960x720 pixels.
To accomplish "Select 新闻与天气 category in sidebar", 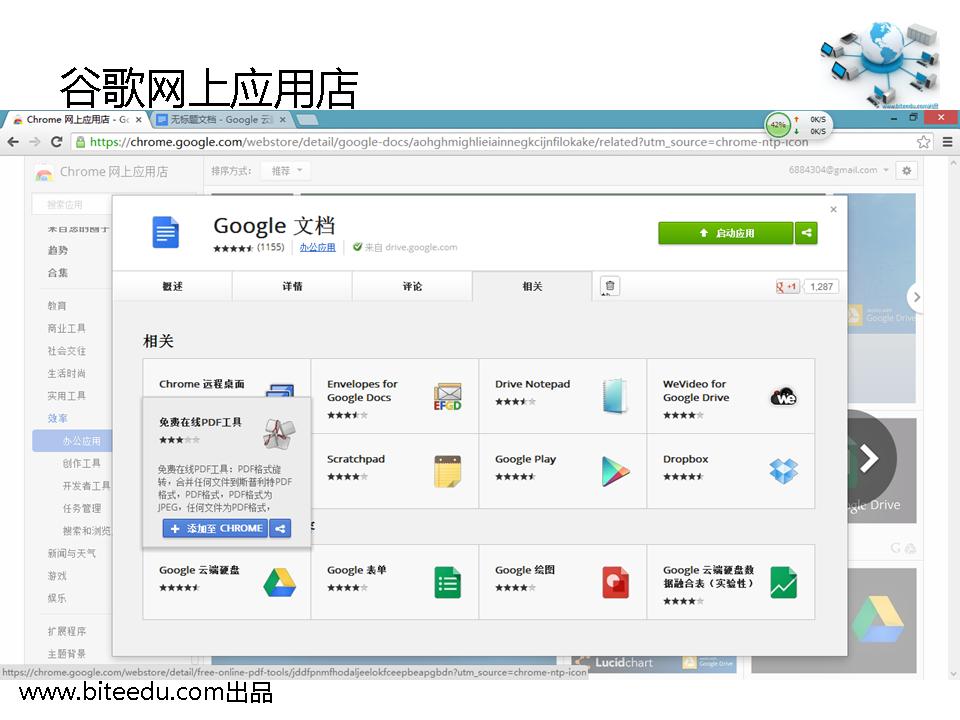I will 72,553.
